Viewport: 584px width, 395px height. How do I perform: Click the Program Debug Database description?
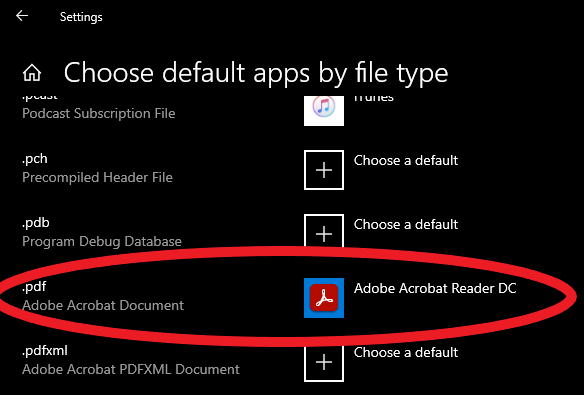102,242
